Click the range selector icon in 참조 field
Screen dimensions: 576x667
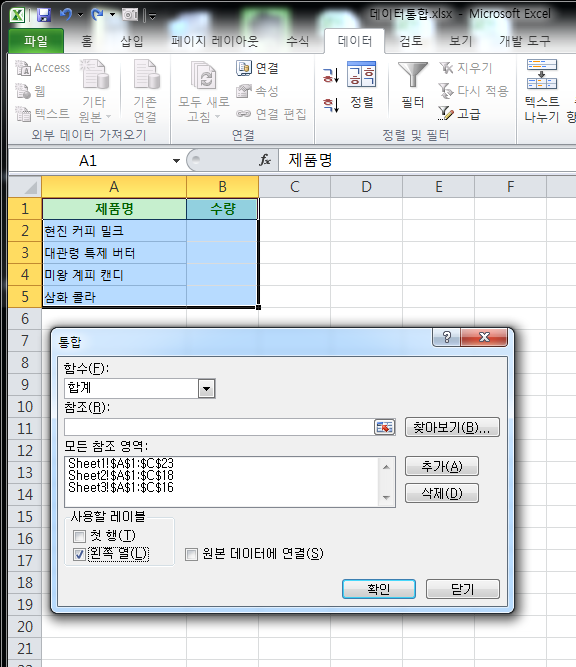385,427
